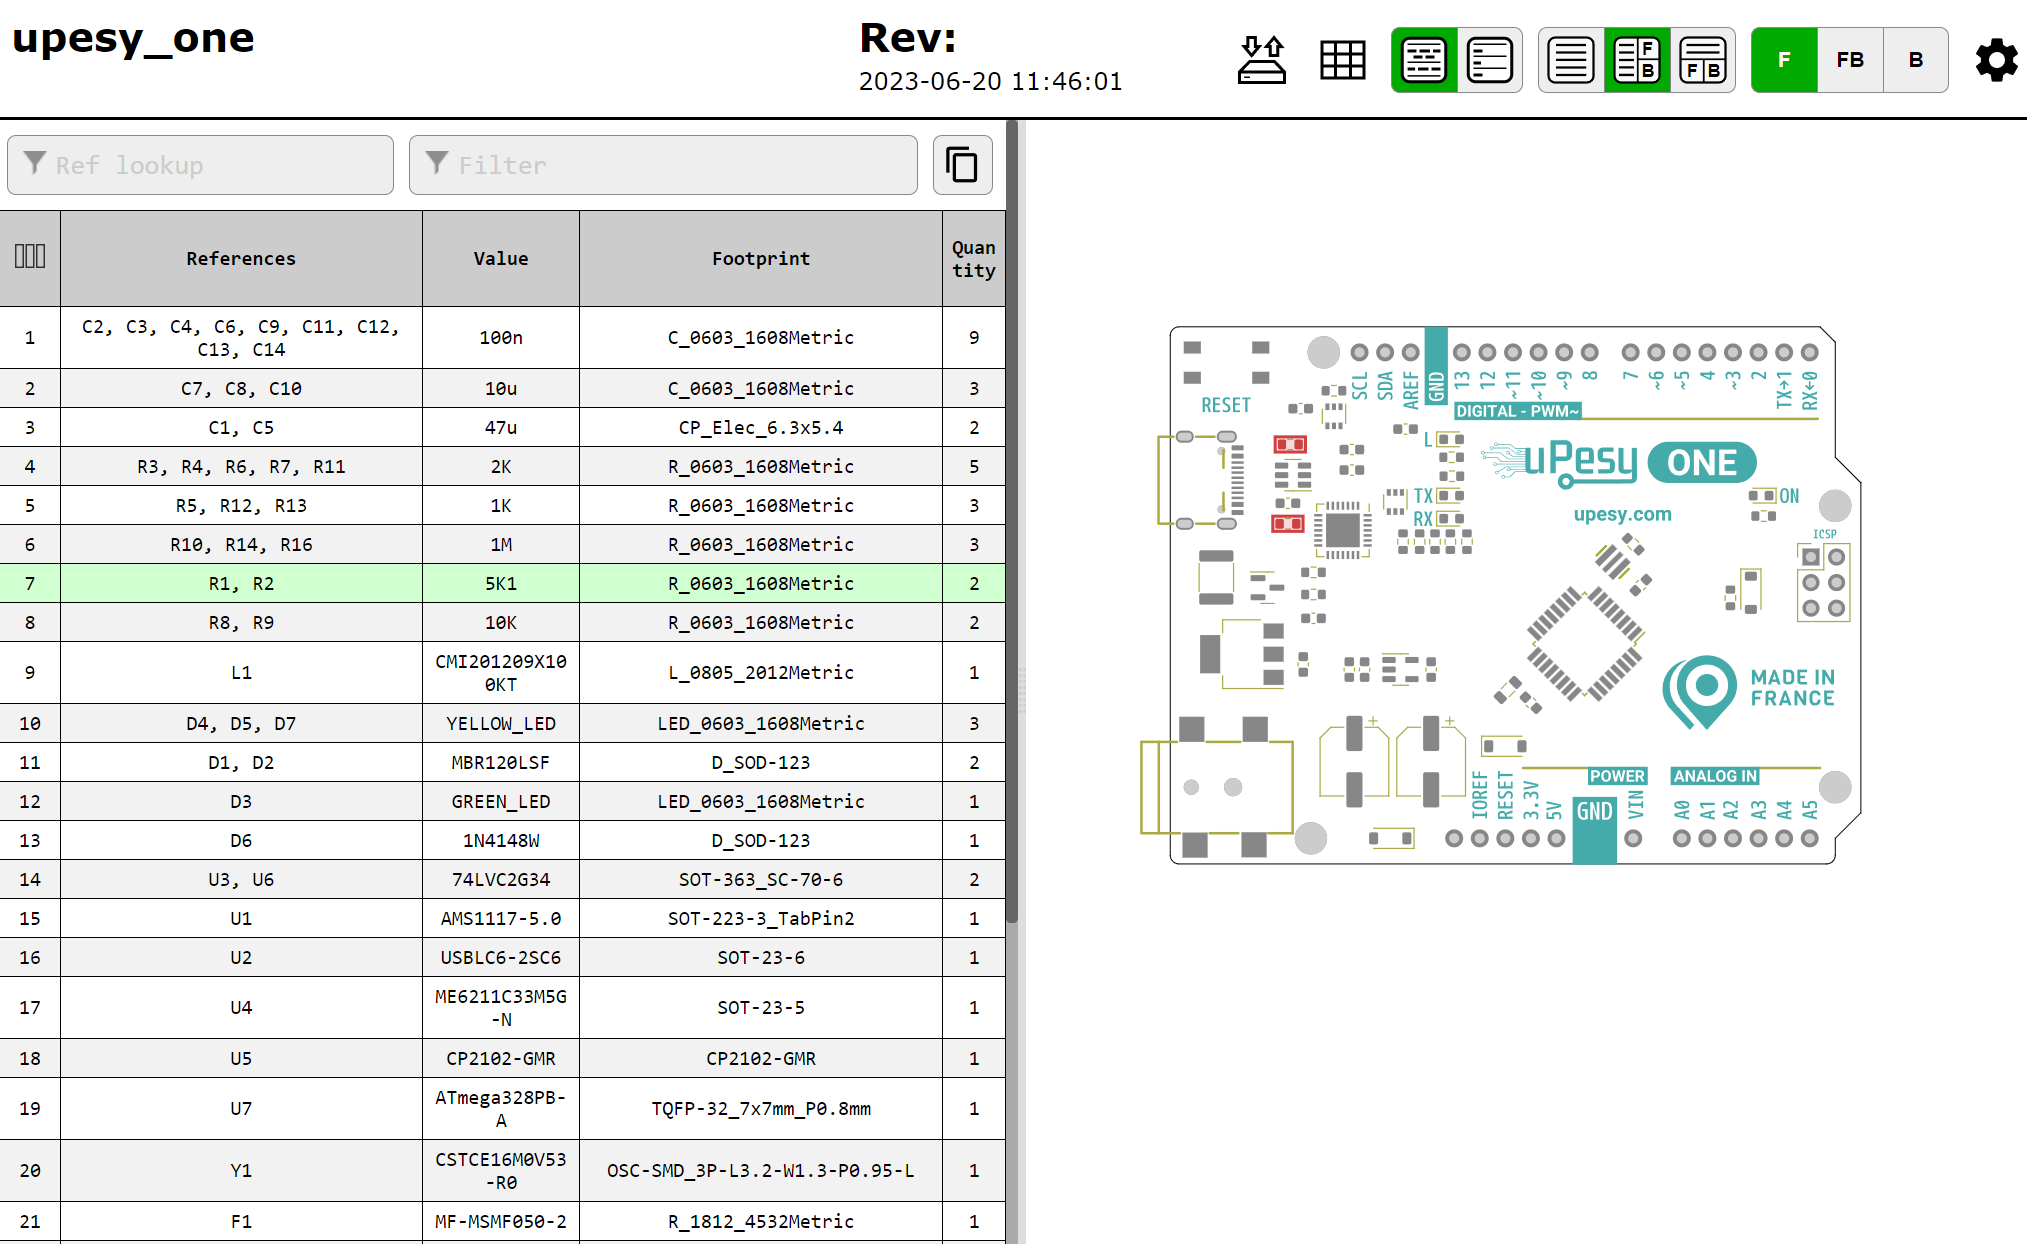Screen dimensions: 2027x1244
Task: Sort table by Value column header
Action: coord(501,258)
